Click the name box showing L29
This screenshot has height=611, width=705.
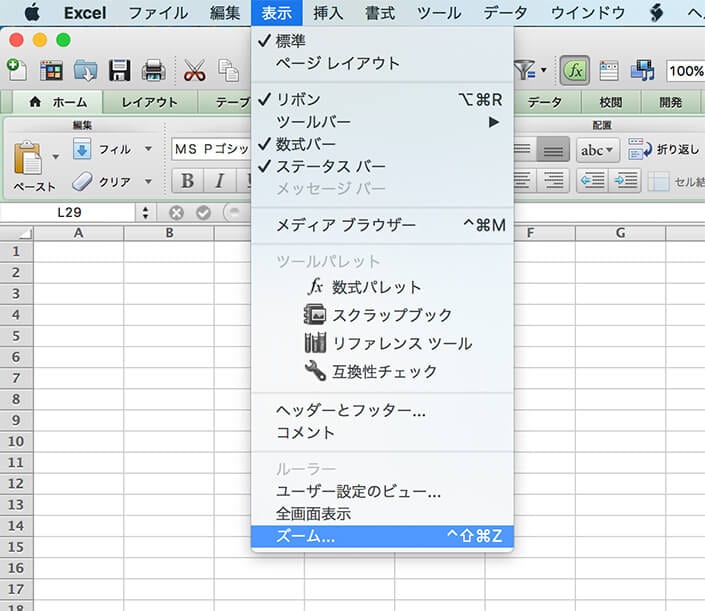pos(69,213)
